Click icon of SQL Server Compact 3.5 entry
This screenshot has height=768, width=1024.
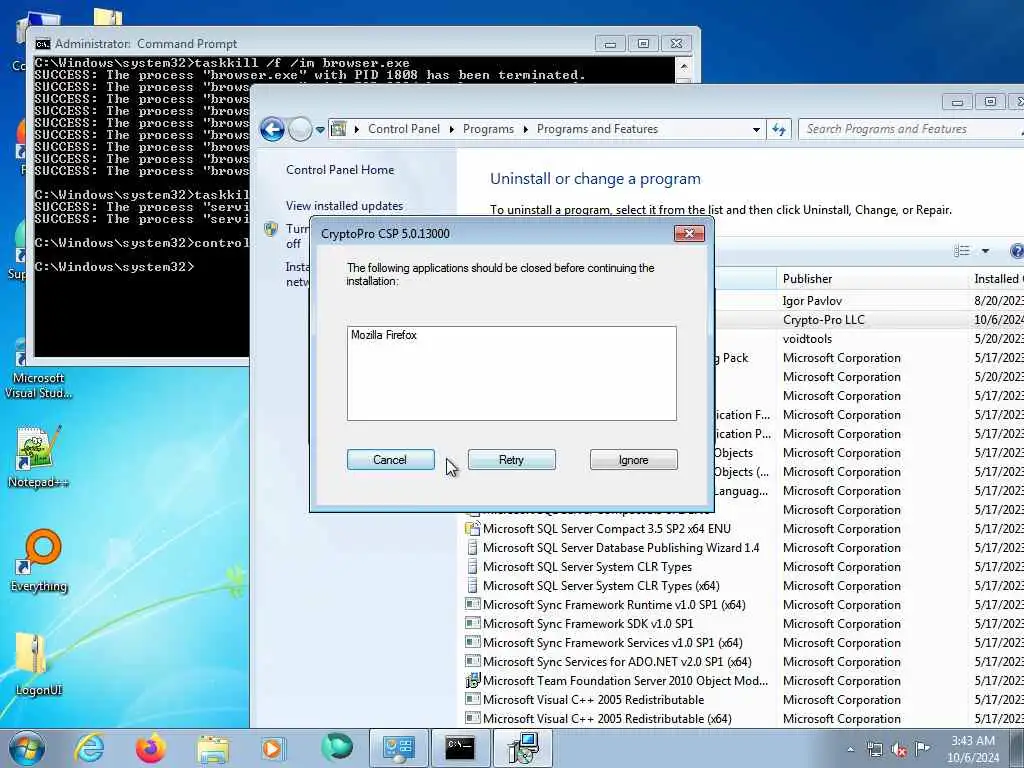coord(472,529)
